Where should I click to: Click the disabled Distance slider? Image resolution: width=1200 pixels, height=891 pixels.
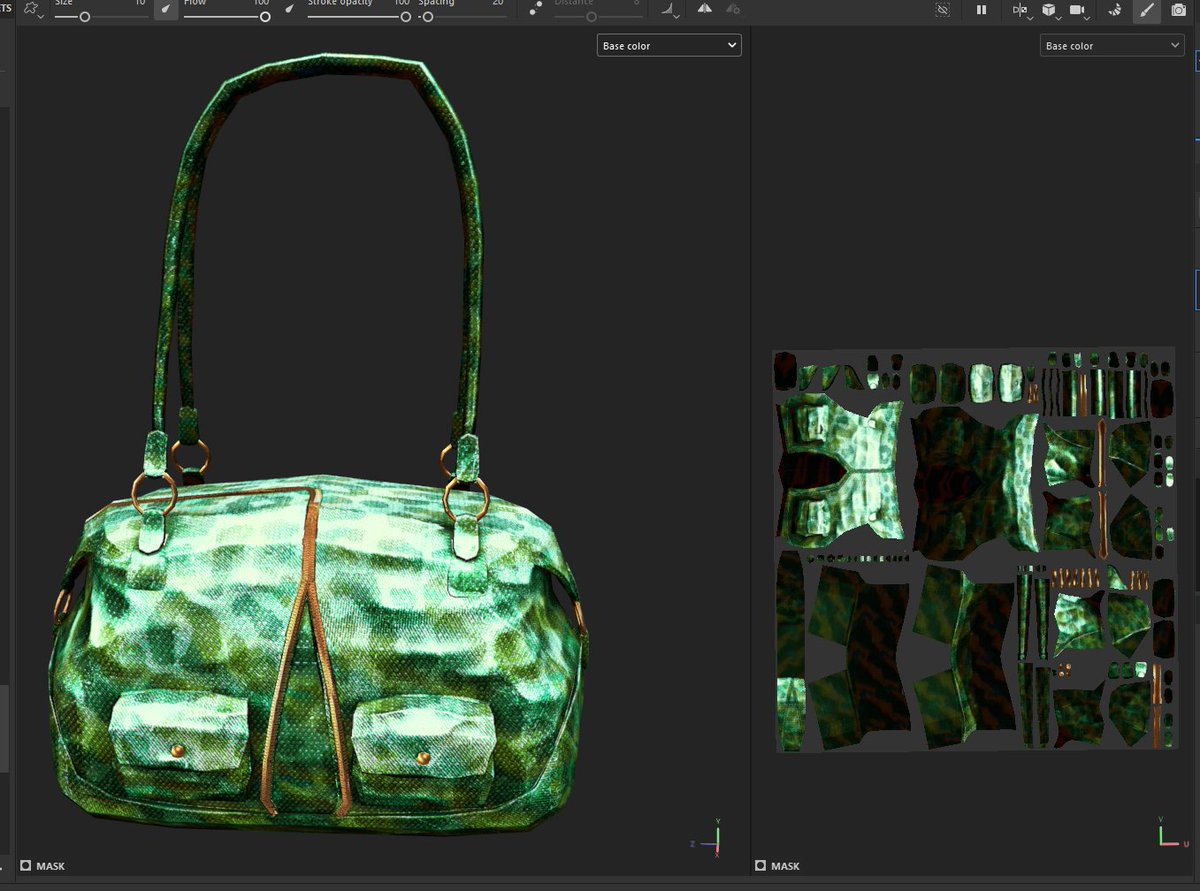click(597, 16)
